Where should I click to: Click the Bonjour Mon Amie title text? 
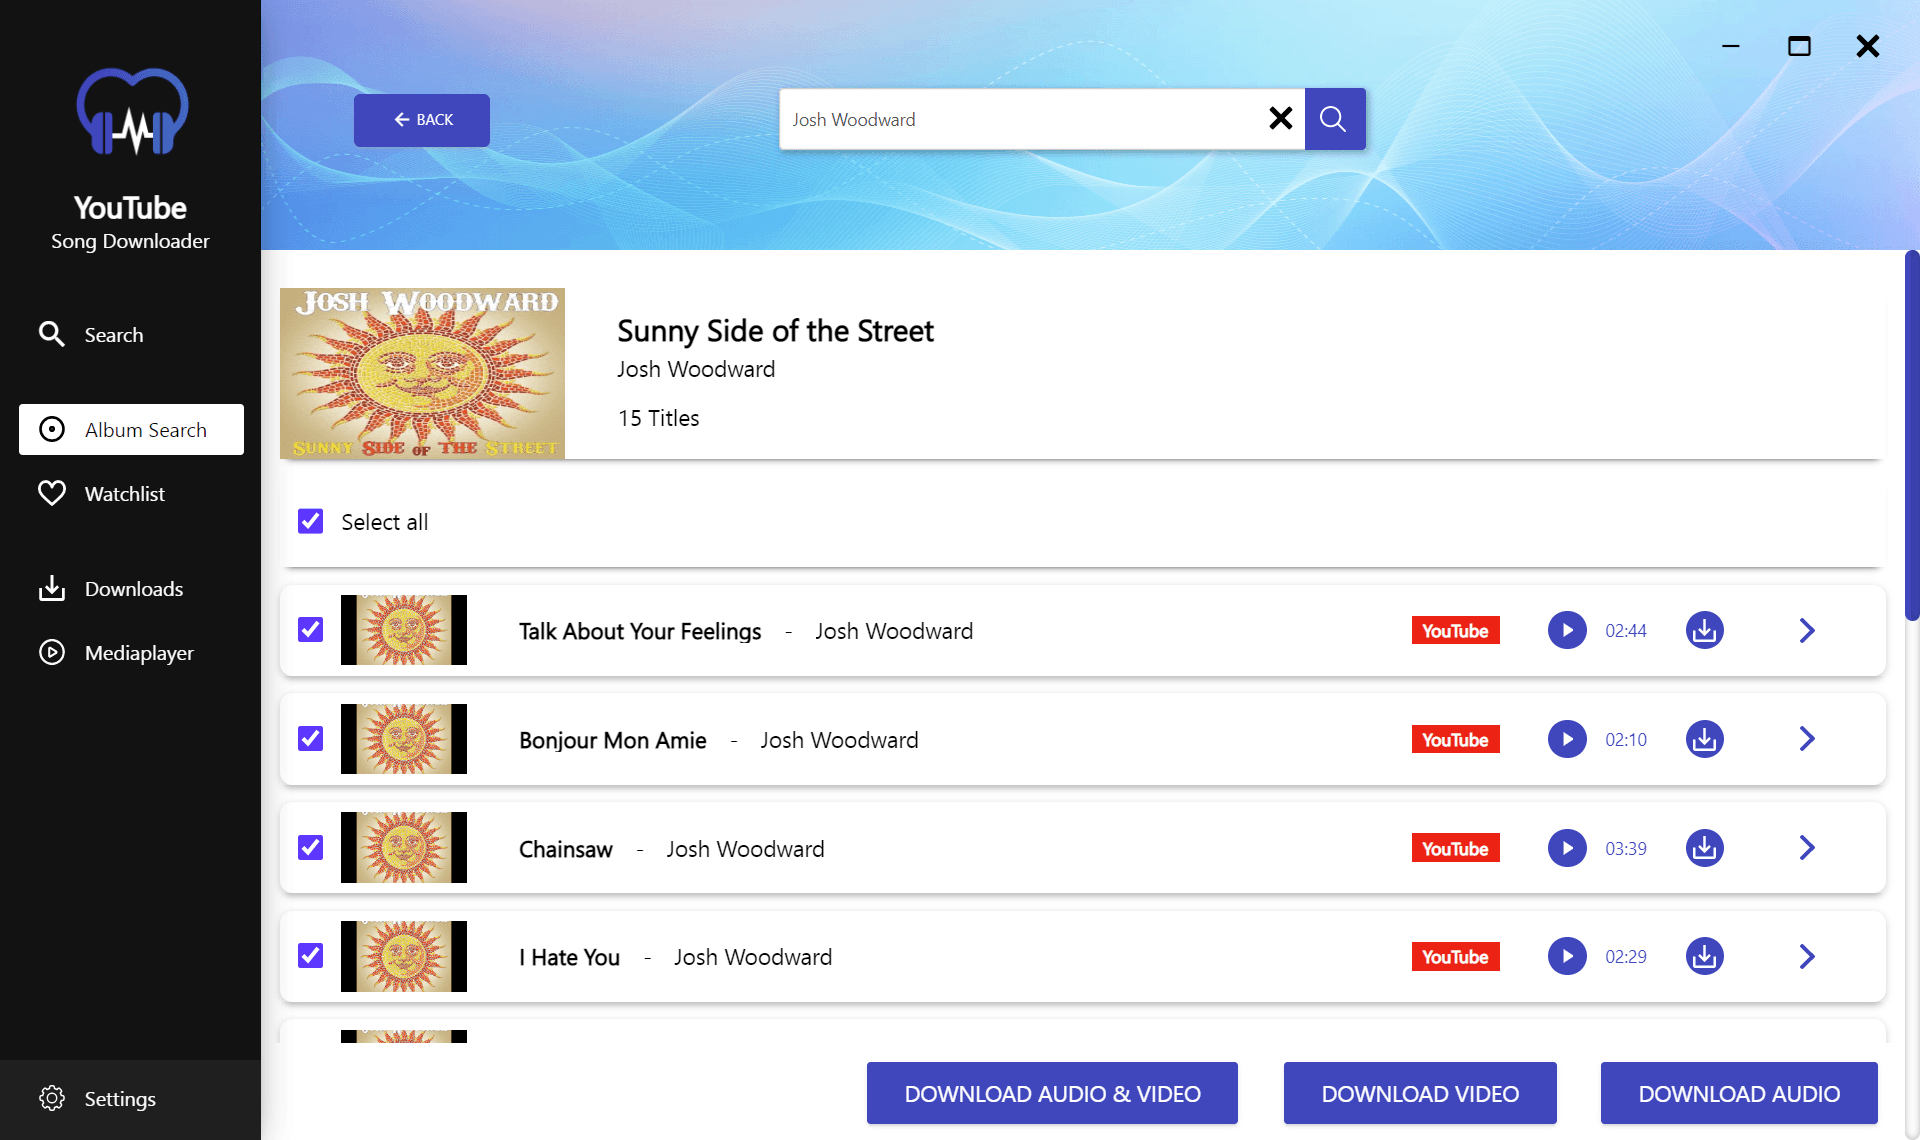click(x=613, y=740)
